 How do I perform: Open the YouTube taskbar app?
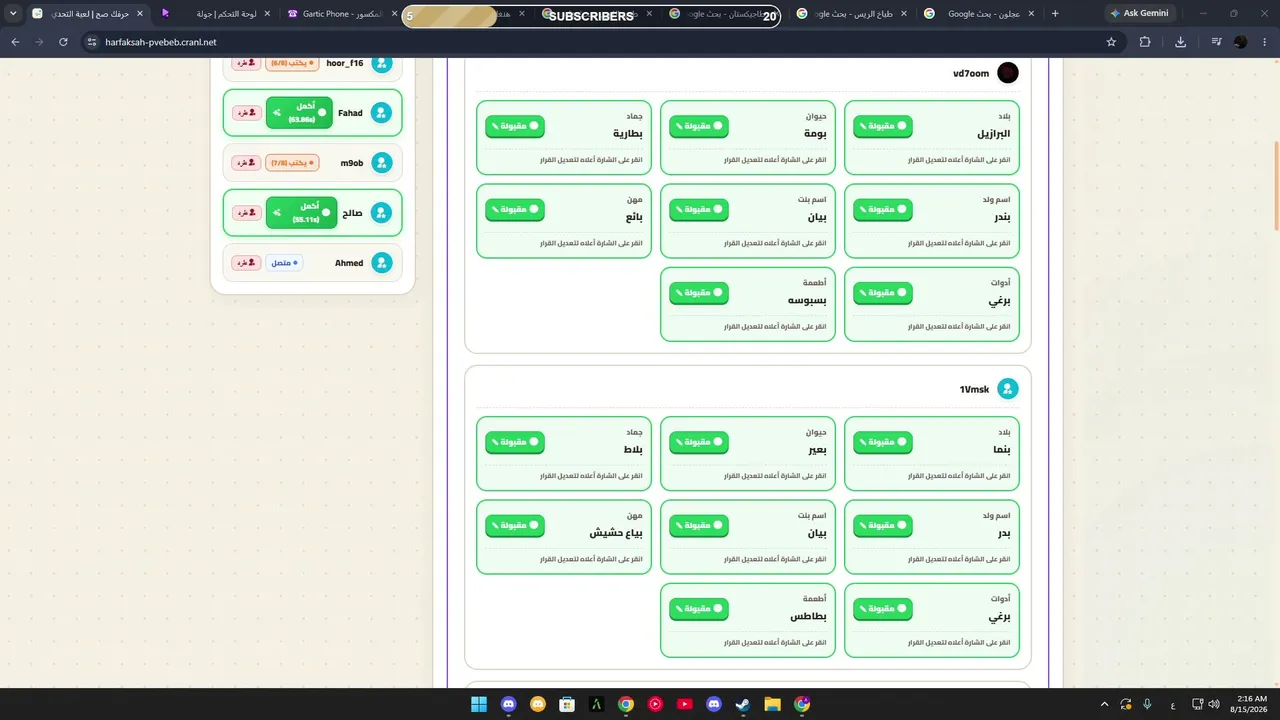point(684,704)
